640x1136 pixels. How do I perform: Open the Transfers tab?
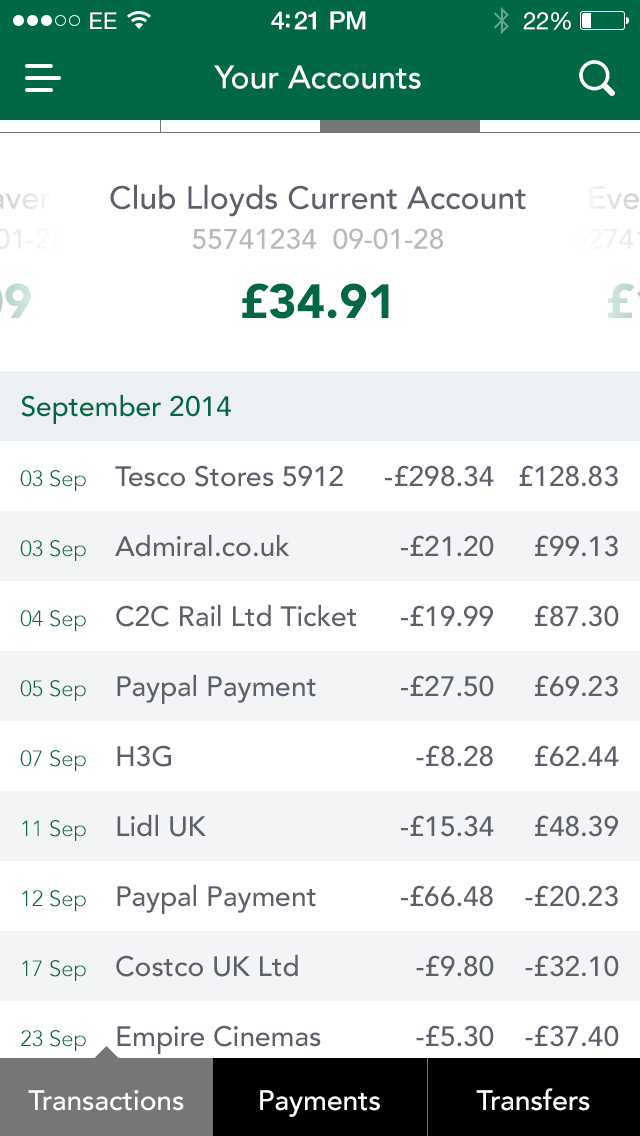click(x=533, y=1100)
